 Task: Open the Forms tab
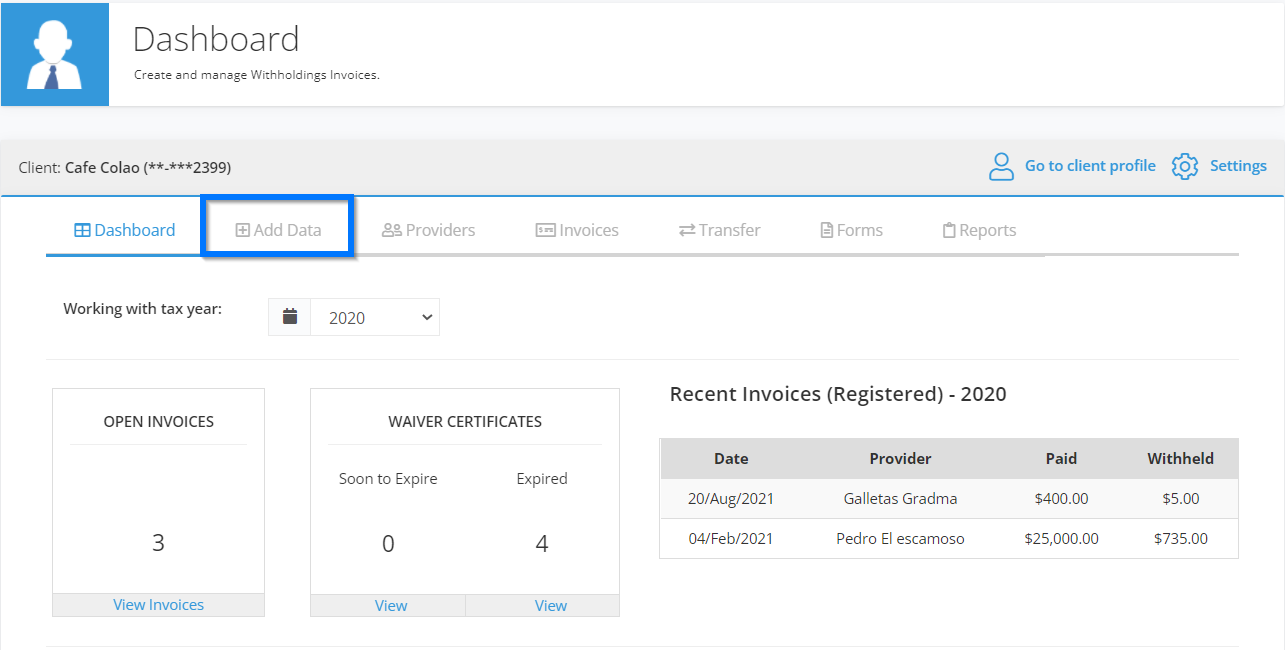click(852, 230)
